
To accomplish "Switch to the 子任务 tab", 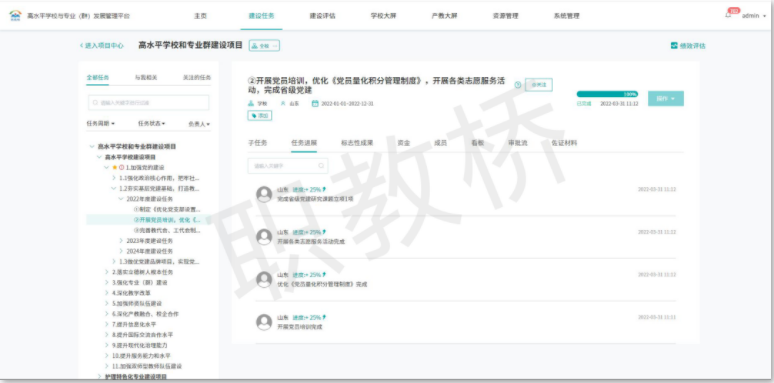I will 257,143.
